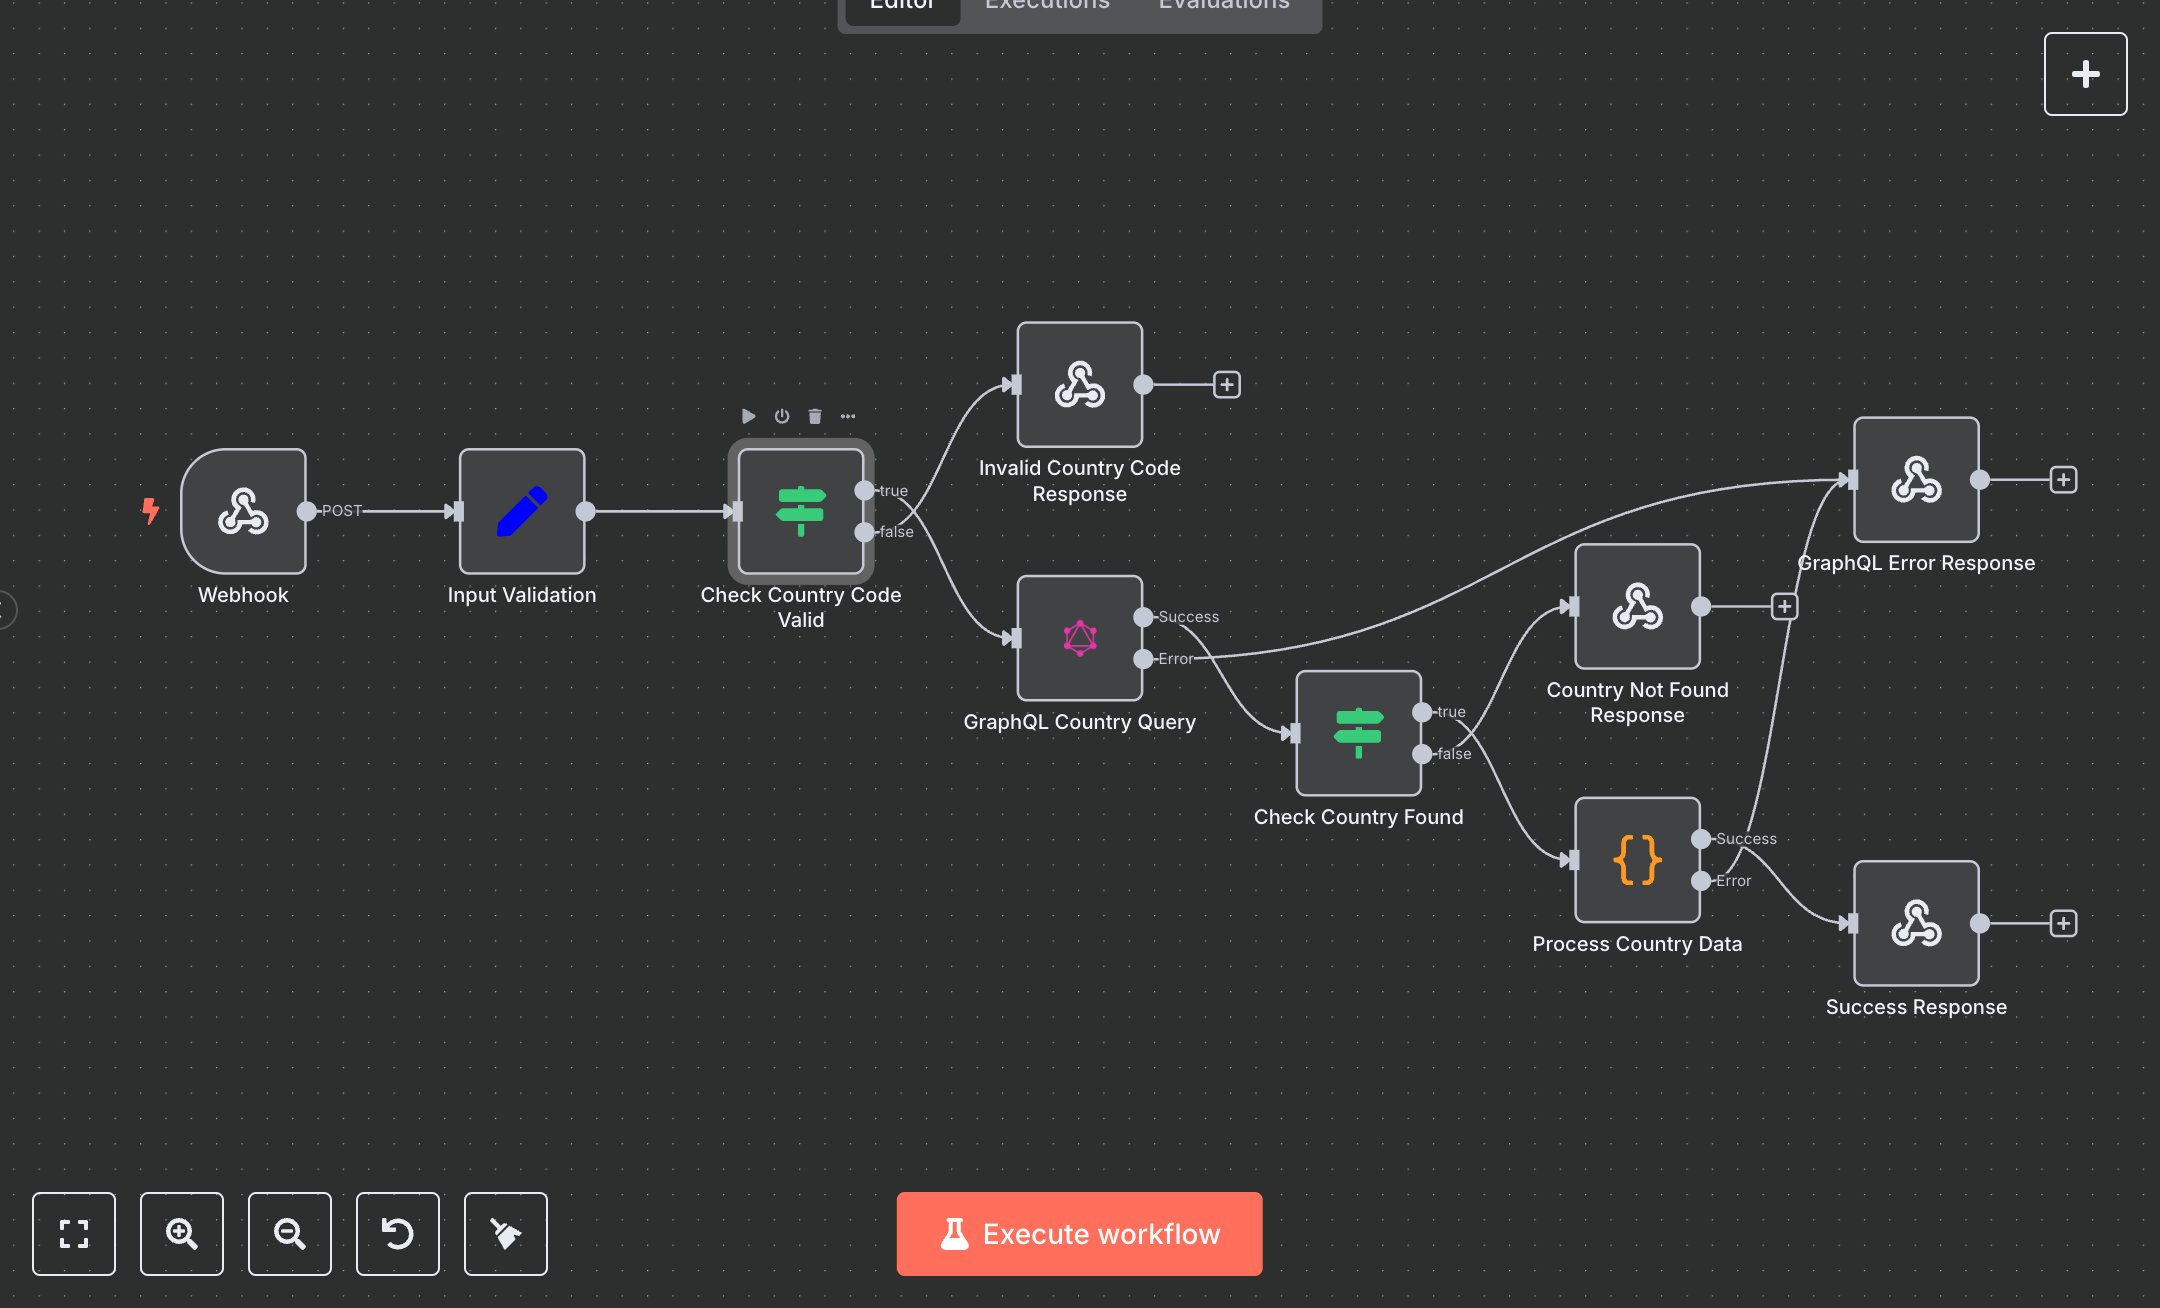The image size is (2160, 1308).
Task: Select the Process Country Data code node
Action: pyautogui.click(x=1636, y=860)
